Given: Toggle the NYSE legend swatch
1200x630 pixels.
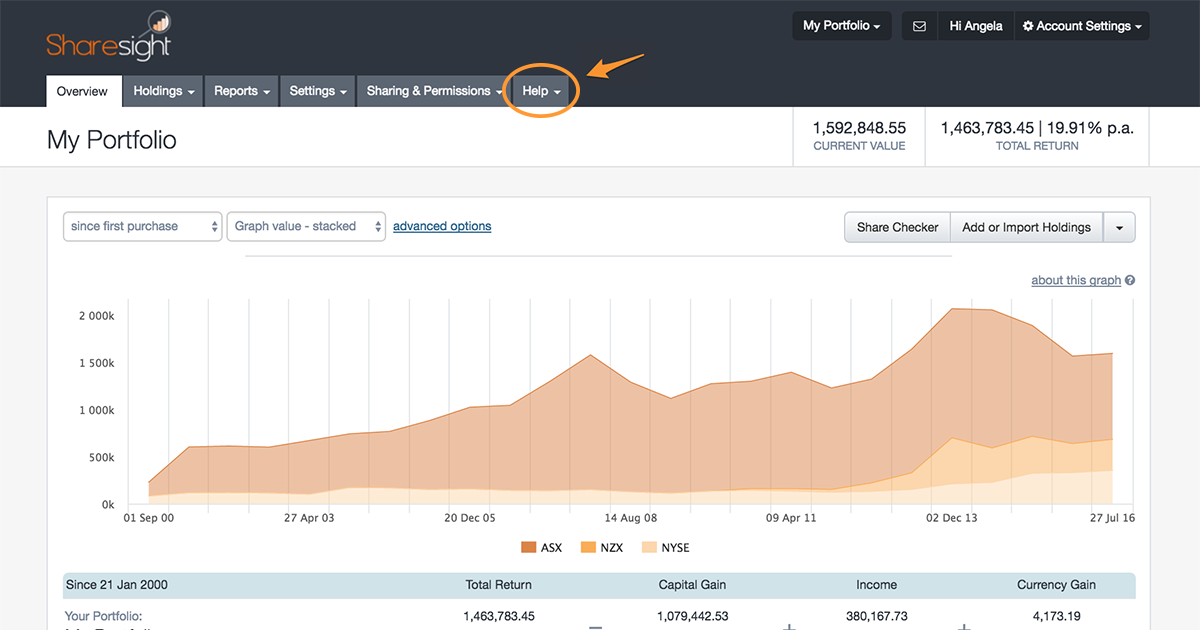Looking at the screenshot, I should coord(650,547).
